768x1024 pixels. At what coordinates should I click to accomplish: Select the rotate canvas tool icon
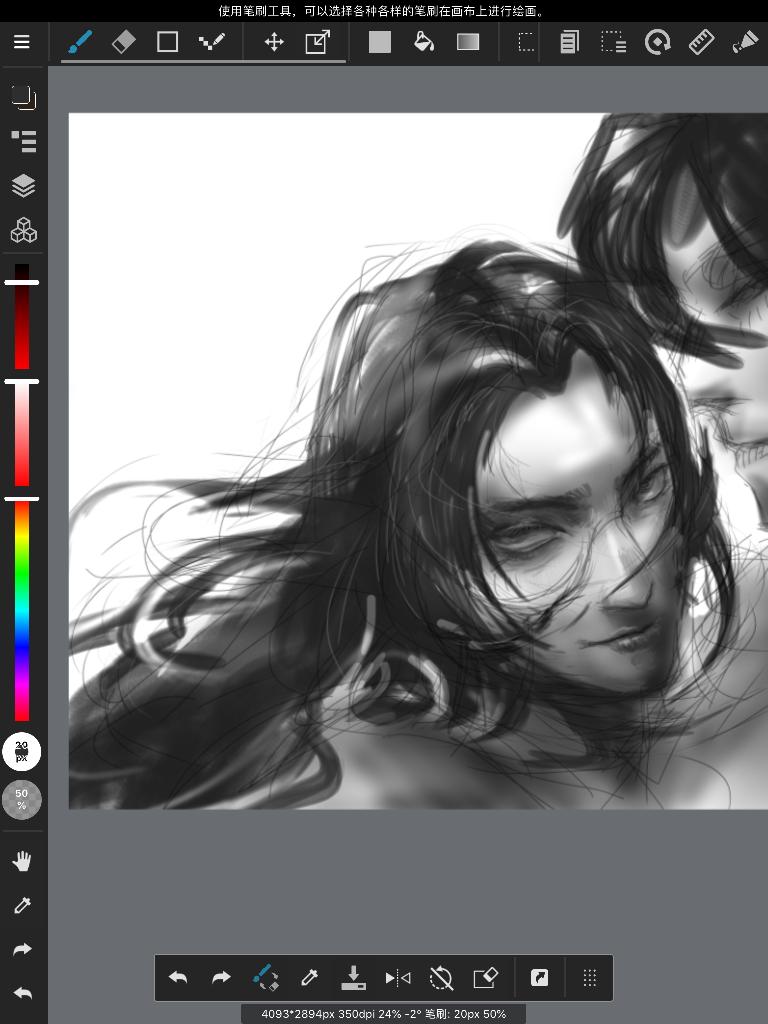pyautogui.click(x=657, y=42)
